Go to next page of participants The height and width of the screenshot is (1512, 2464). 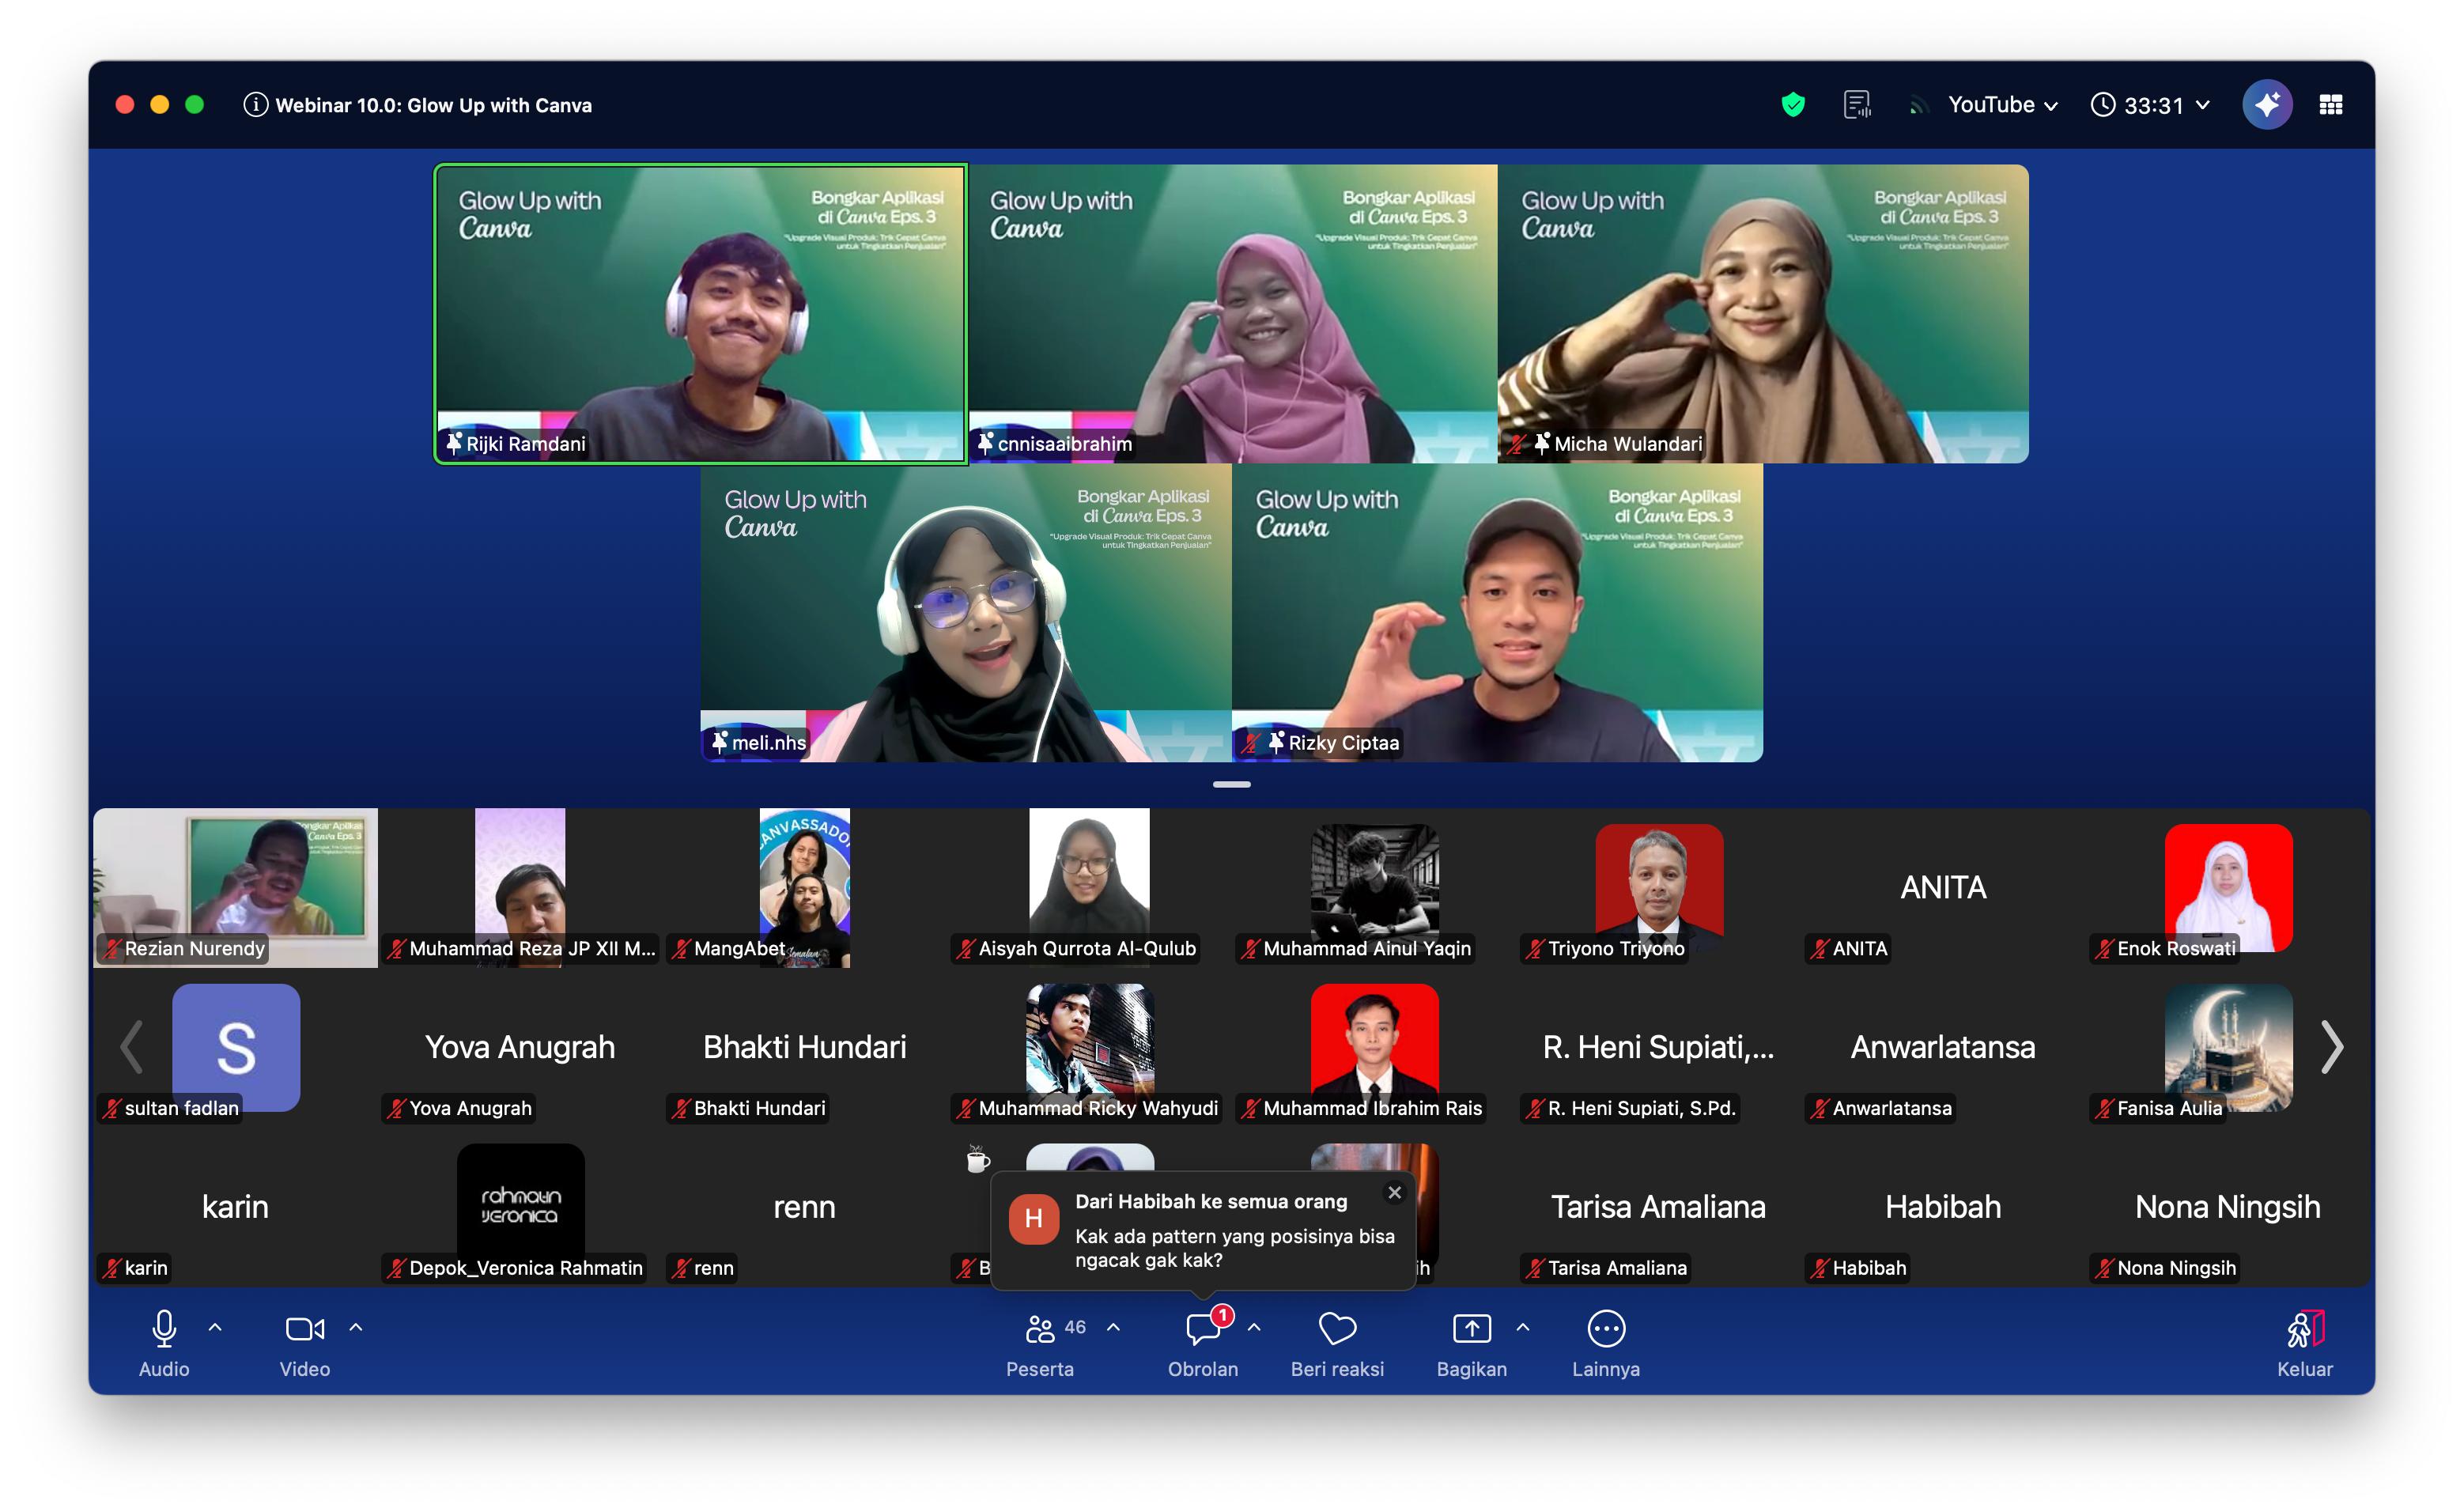tap(2331, 1047)
